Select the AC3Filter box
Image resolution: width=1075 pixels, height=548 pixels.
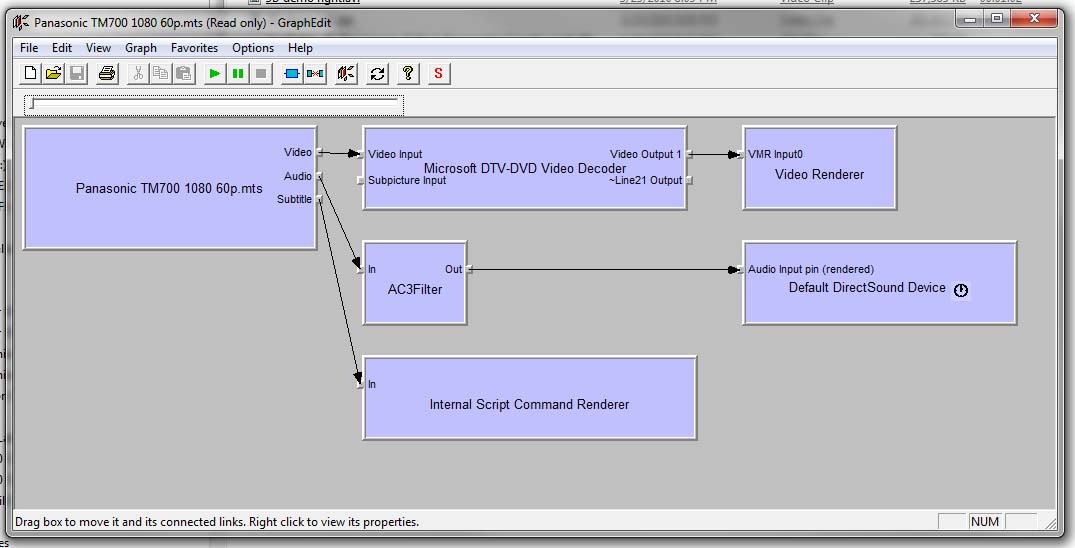415,283
